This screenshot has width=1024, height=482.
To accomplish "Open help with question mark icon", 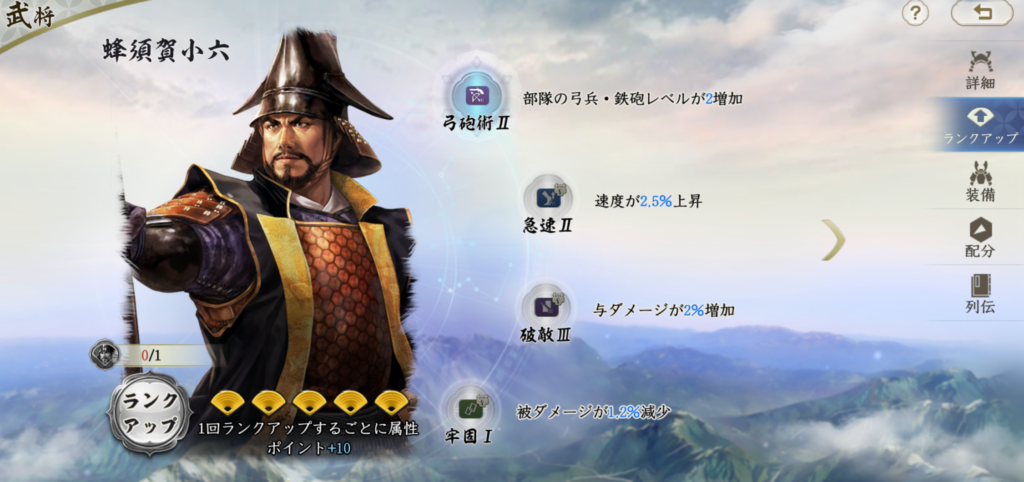I will pos(916,13).
